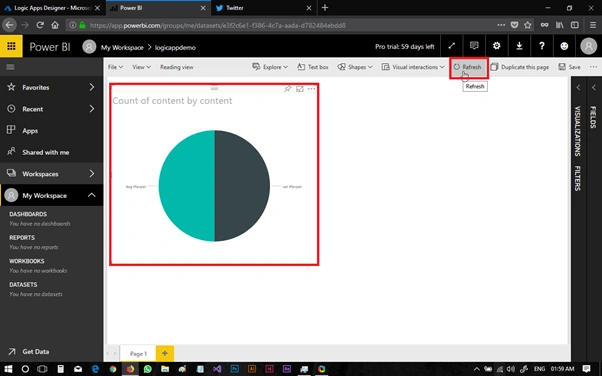Switch to the Logic Apps Designer browser tab
This screenshot has height=376, width=602.
53,8
